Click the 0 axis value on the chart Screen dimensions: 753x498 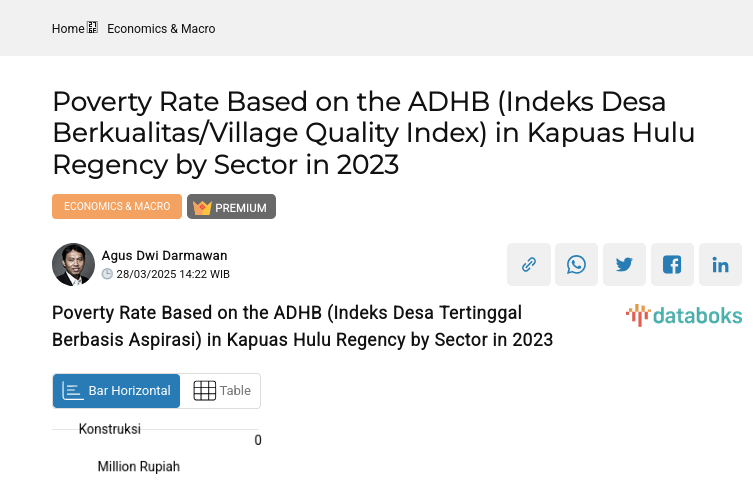pyautogui.click(x=258, y=440)
